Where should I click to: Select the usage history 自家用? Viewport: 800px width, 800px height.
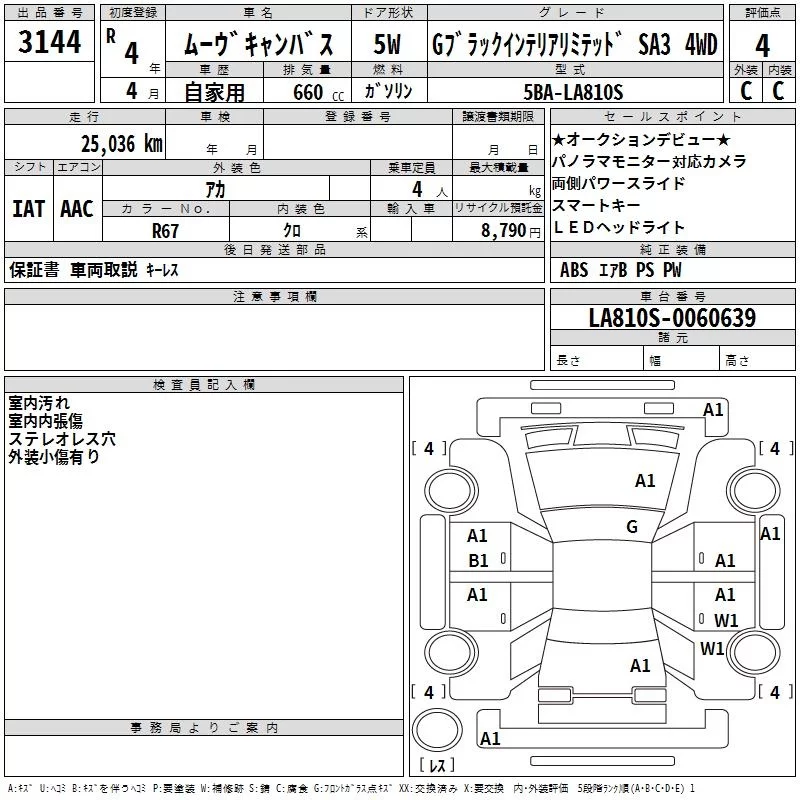coord(215,92)
